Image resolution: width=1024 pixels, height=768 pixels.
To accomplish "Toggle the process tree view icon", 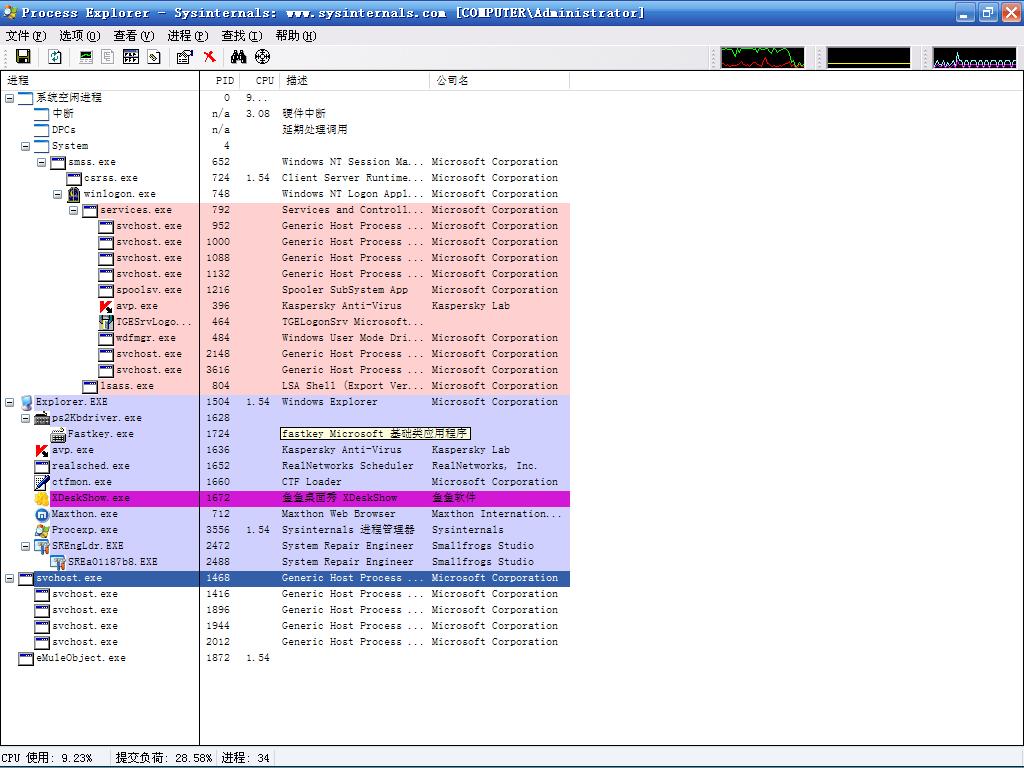I will (x=108, y=57).
